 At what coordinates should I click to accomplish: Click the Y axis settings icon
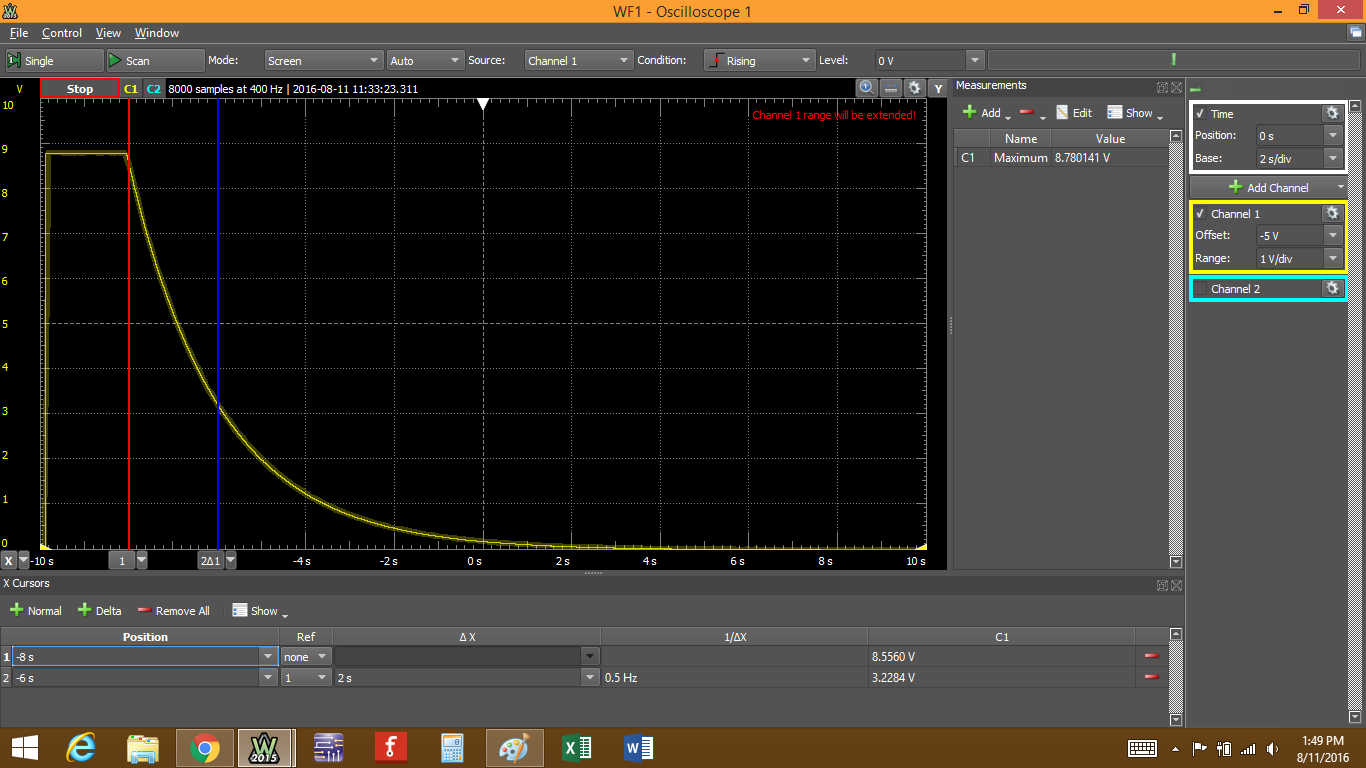938,87
